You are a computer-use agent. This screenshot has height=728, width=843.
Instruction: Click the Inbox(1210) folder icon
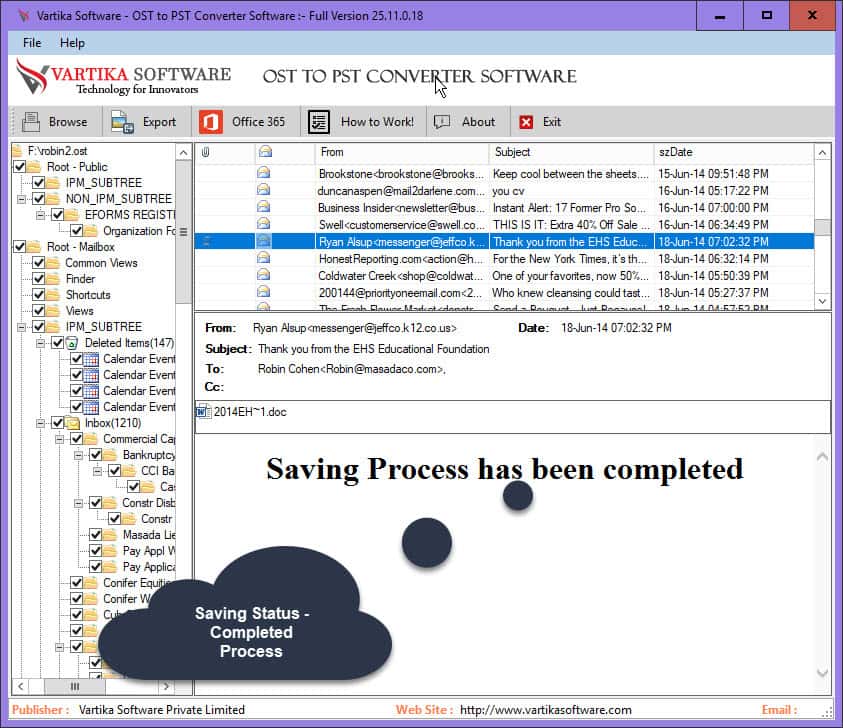coord(73,423)
